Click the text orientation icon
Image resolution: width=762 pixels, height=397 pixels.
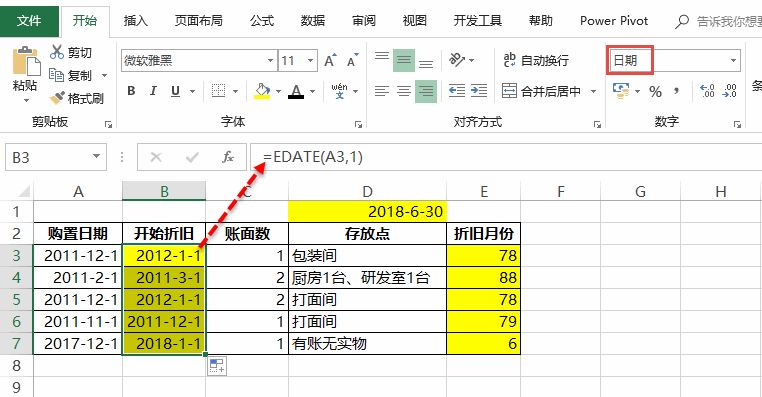(x=457, y=60)
